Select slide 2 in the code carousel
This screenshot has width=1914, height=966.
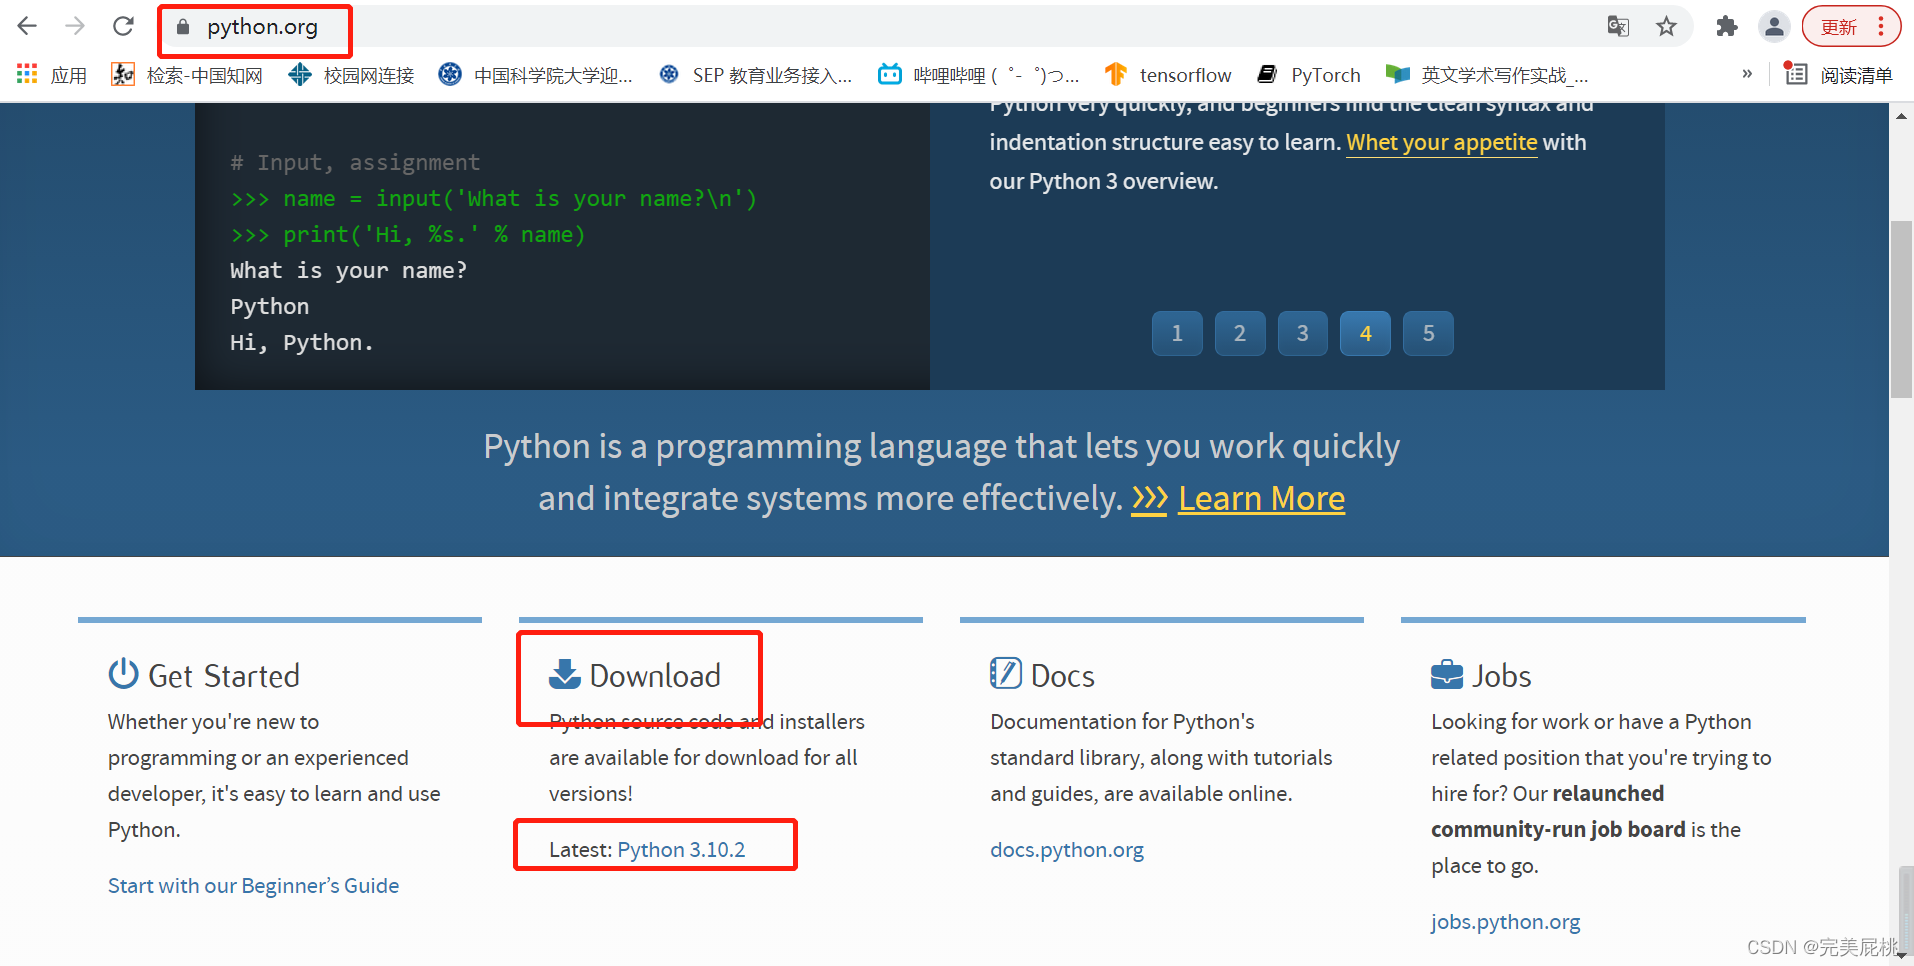[1240, 333]
